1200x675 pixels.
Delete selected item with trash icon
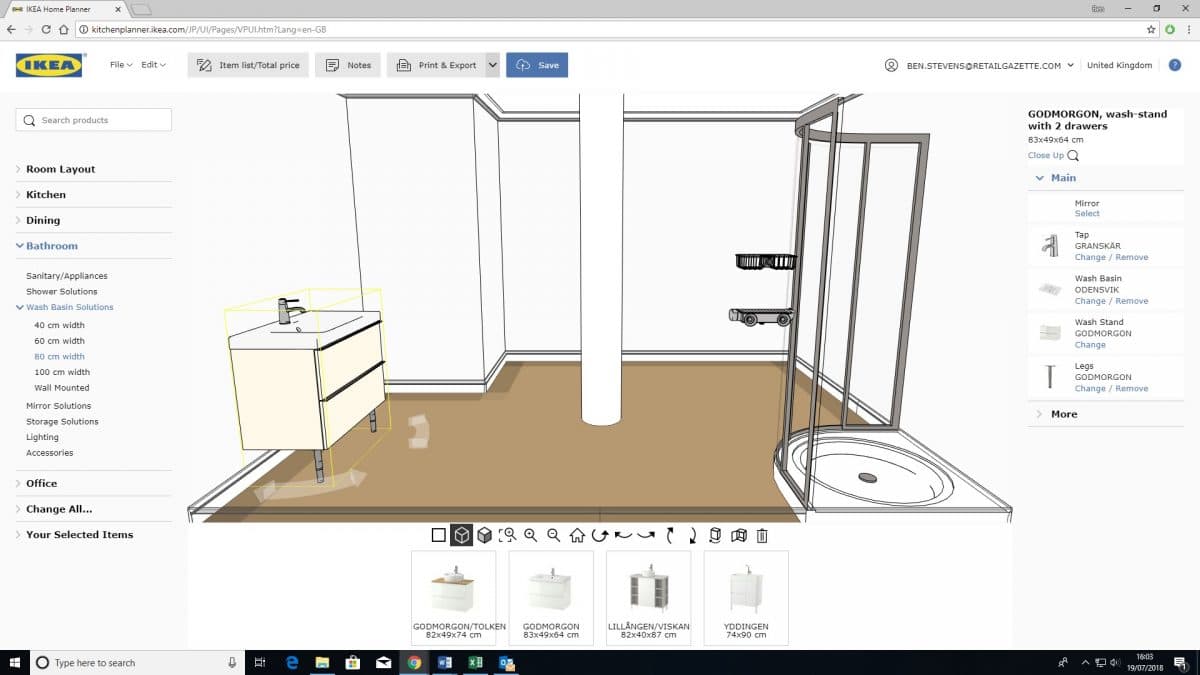[763, 535]
